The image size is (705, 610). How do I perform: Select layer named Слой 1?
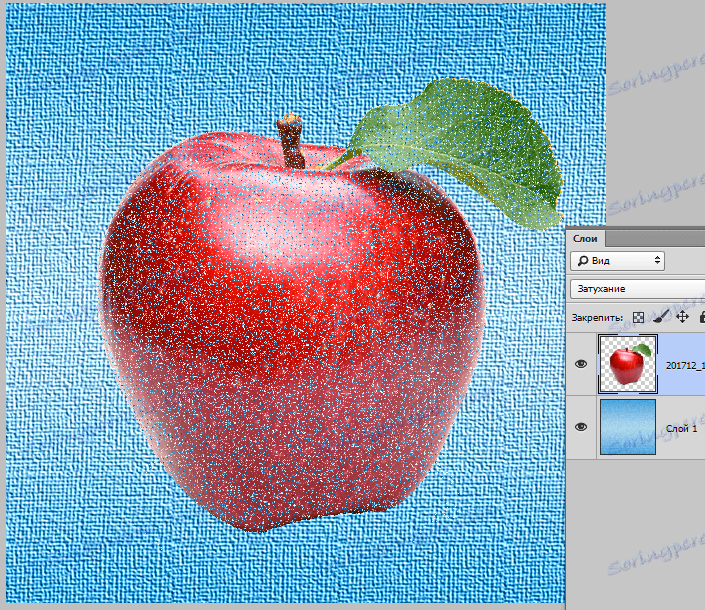coord(682,428)
